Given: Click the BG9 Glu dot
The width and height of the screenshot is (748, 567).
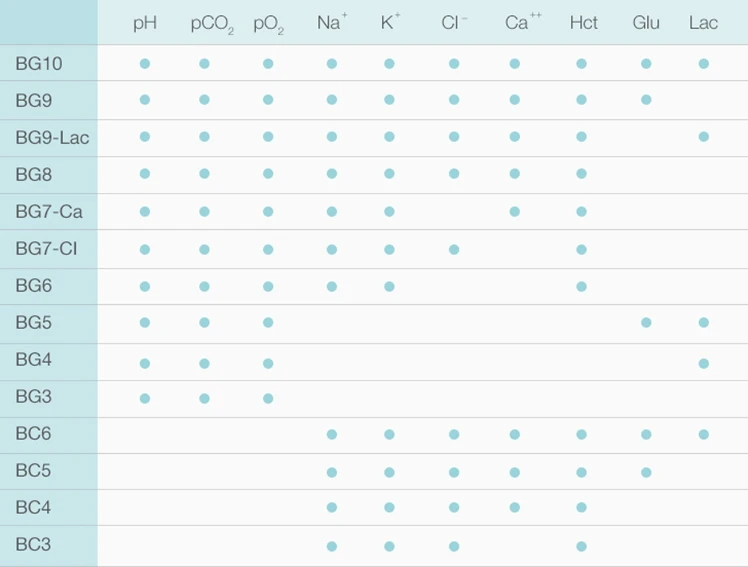Looking at the screenshot, I should click(646, 100).
